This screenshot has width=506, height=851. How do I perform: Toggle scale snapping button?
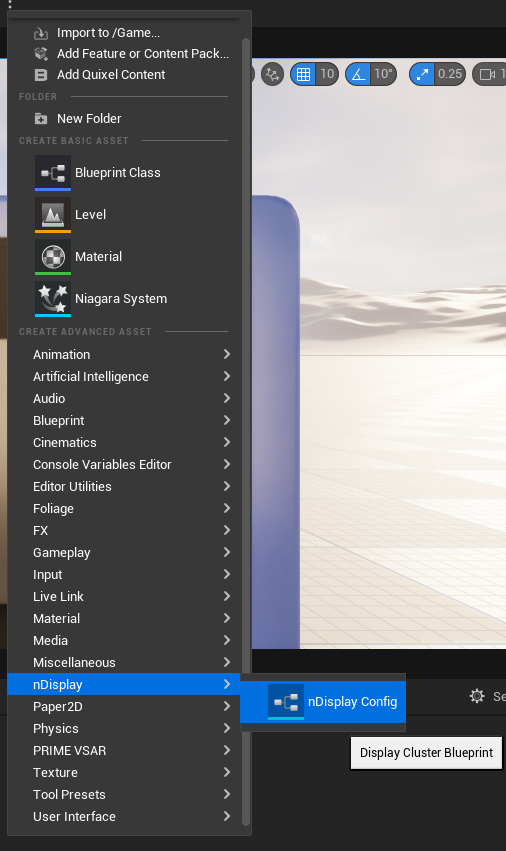(x=422, y=74)
